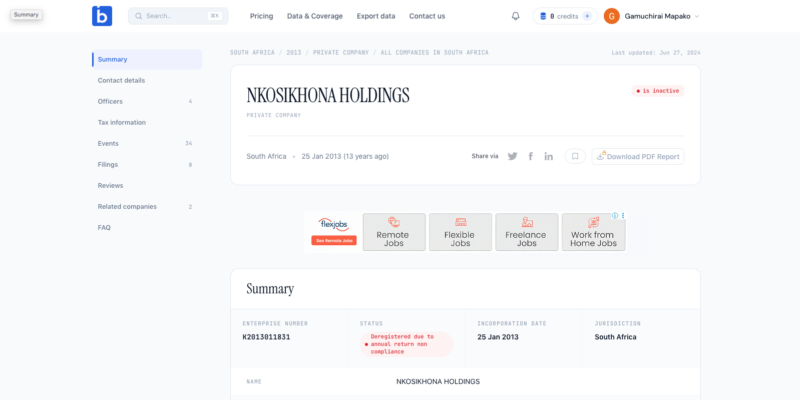
Task: Click the ad info icon
Action: (615, 216)
